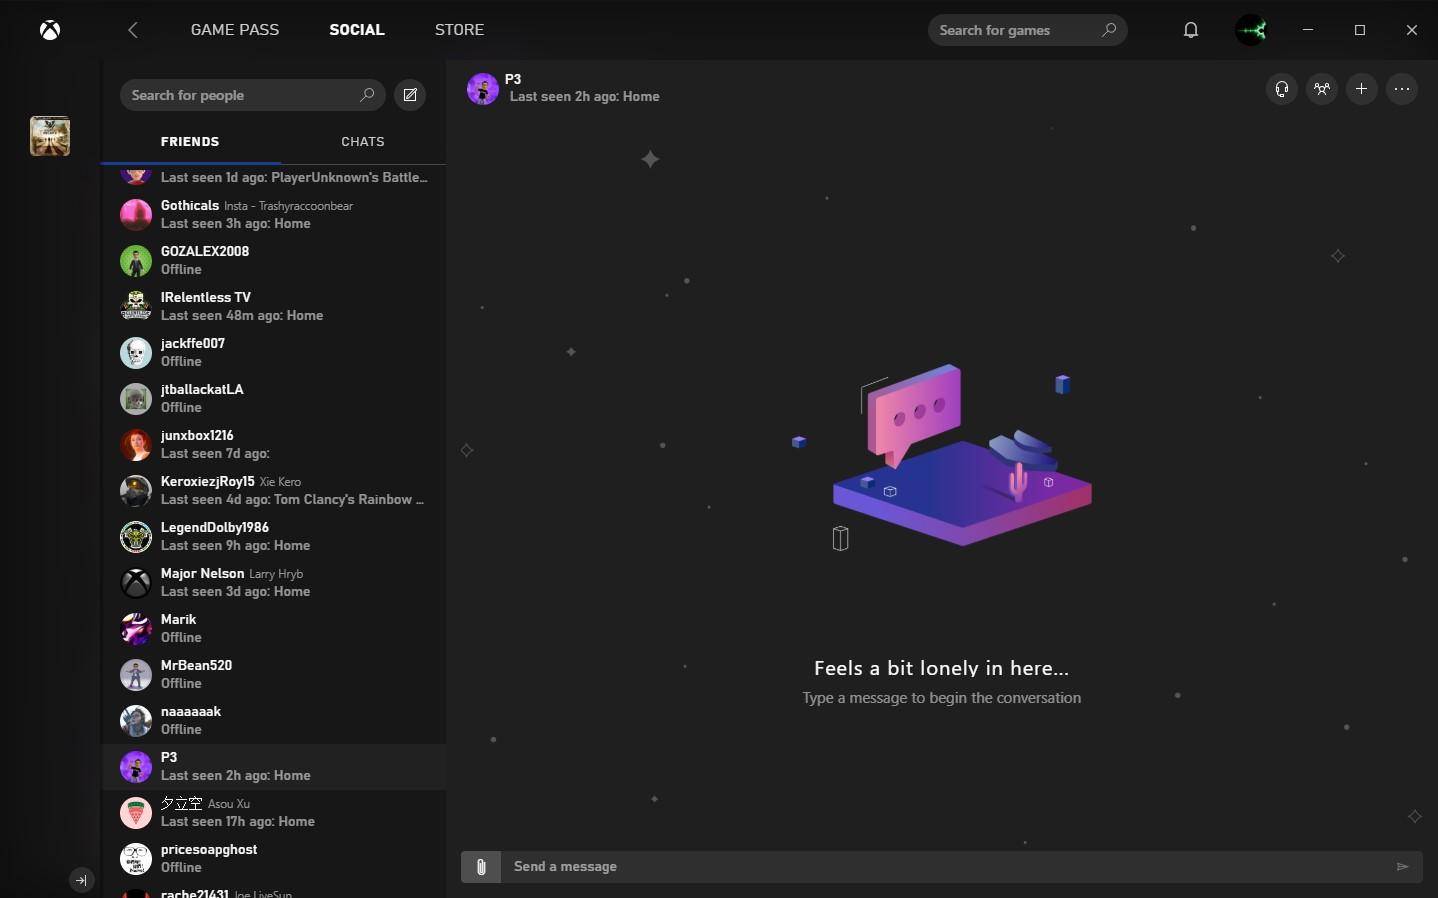Screen dimensions: 1438x898
Task: Open the SOCIAL tab
Action: click(x=357, y=30)
